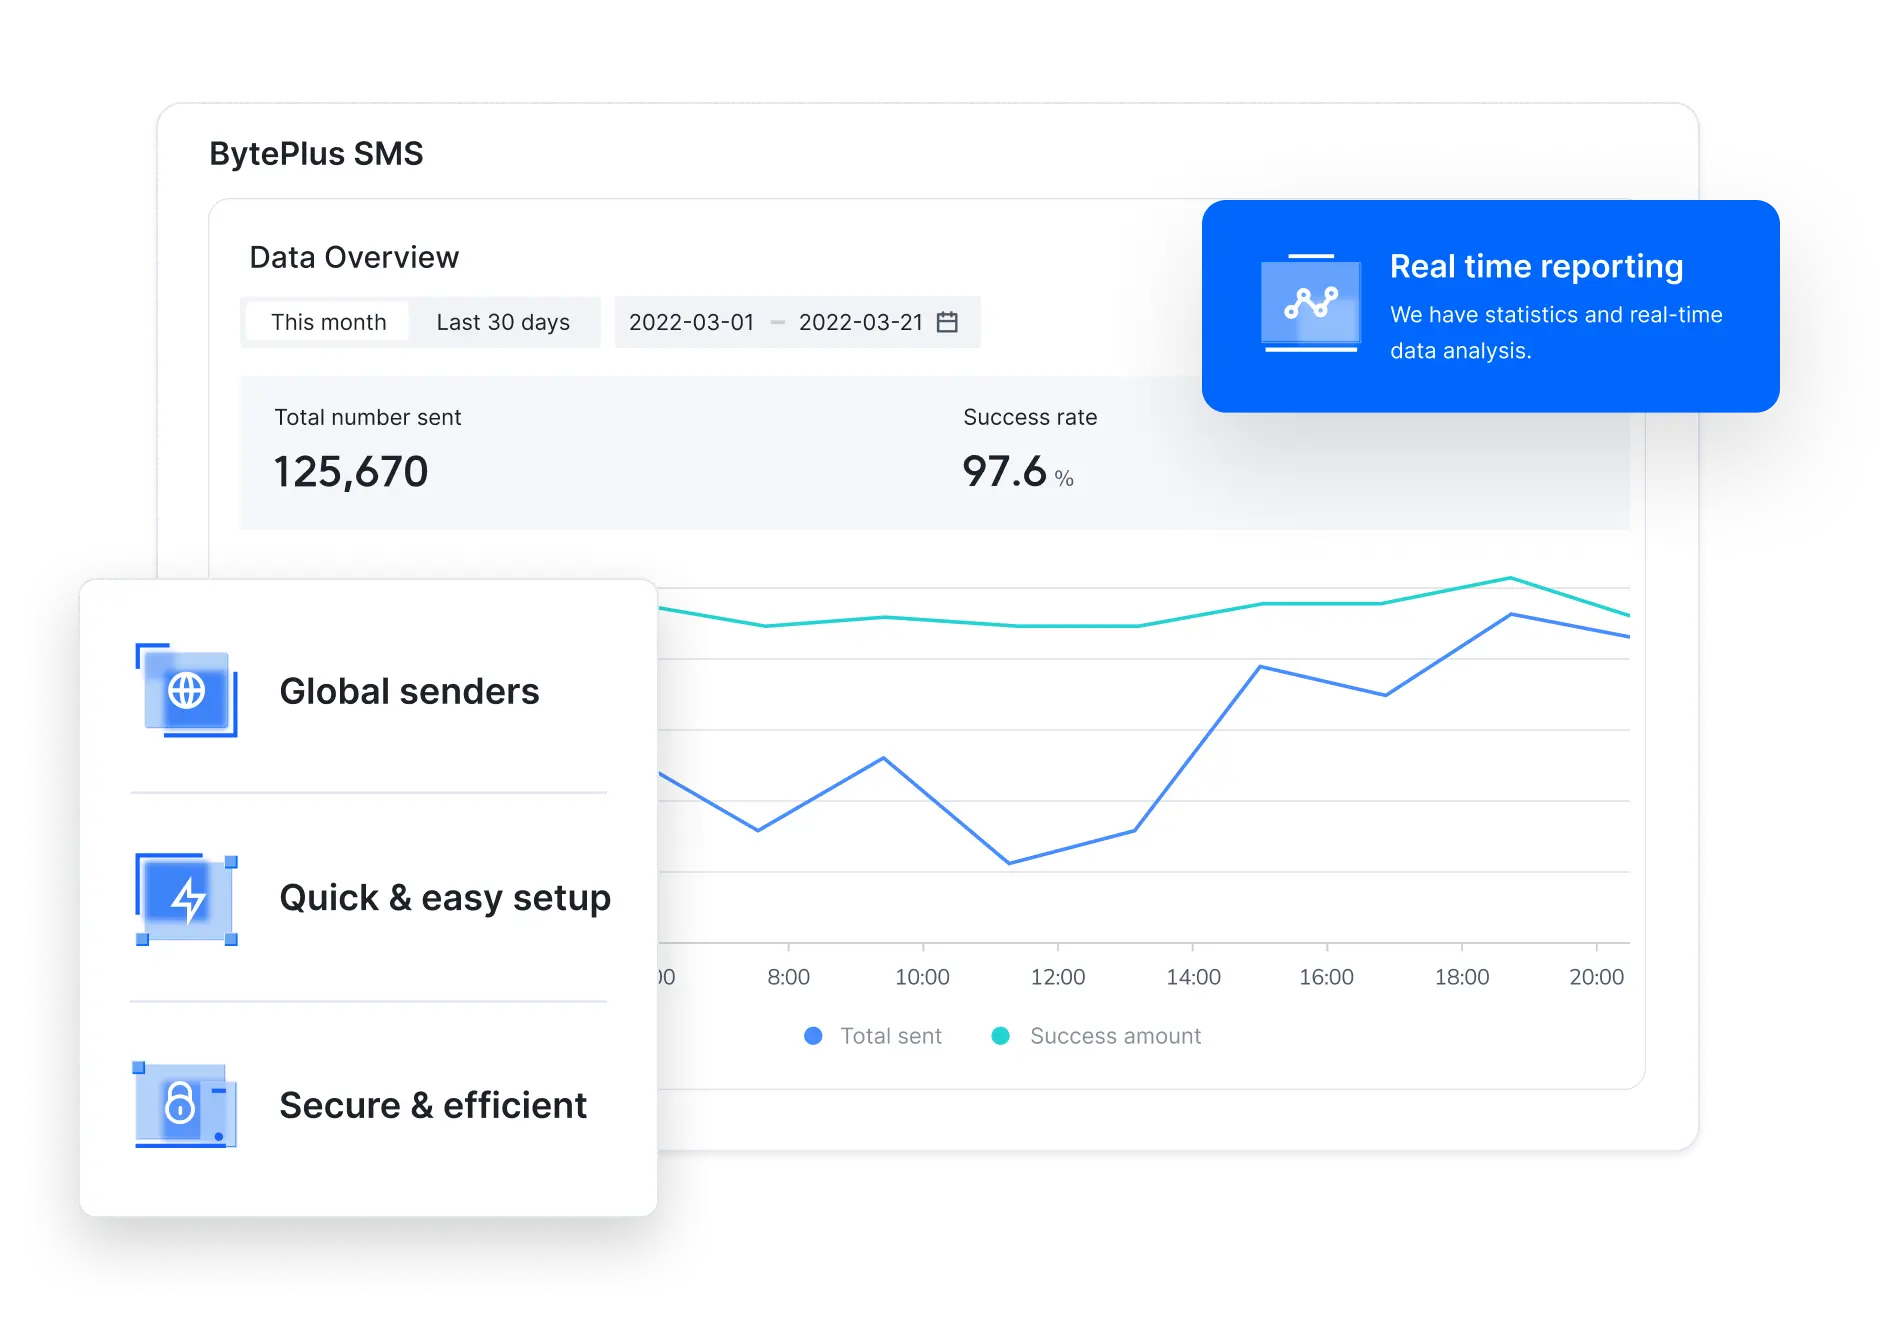Select the This month tab
The height and width of the screenshot is (1328, 1888).
(328, 322)
